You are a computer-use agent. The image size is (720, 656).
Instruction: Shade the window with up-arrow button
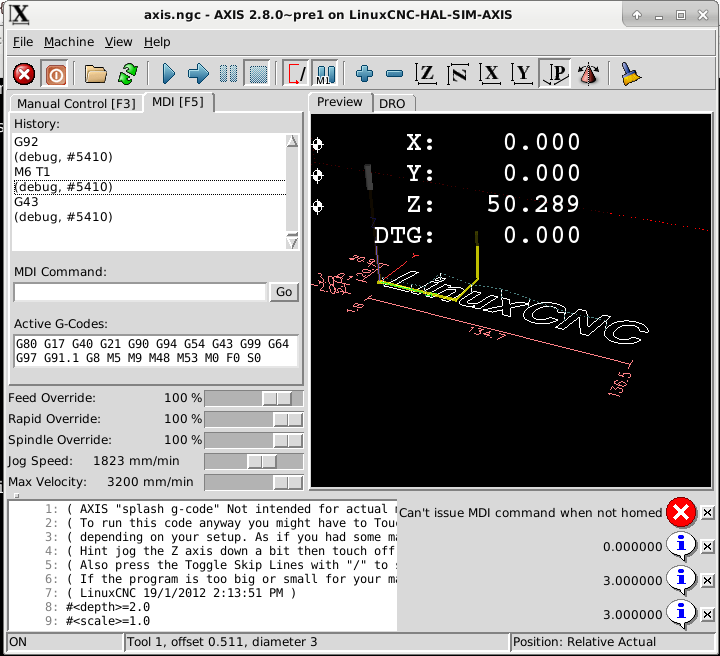coord(637,15)
